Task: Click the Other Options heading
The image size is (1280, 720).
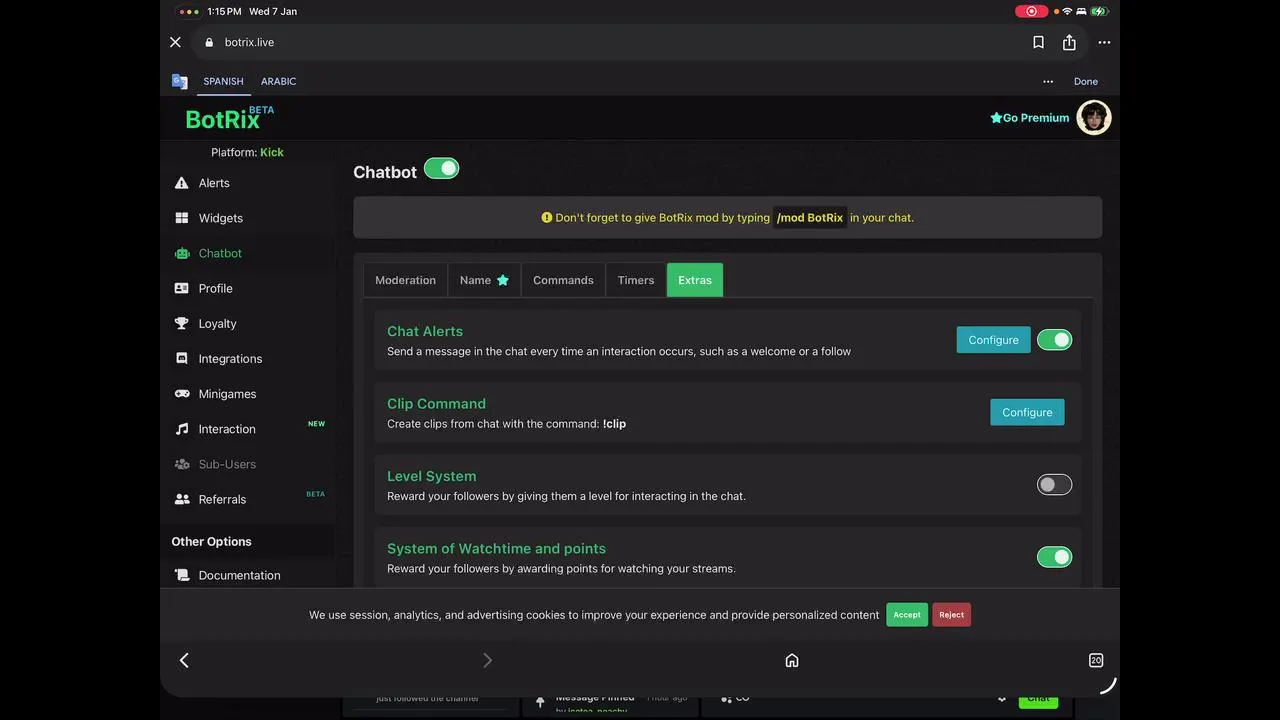Action: [211, 541]
